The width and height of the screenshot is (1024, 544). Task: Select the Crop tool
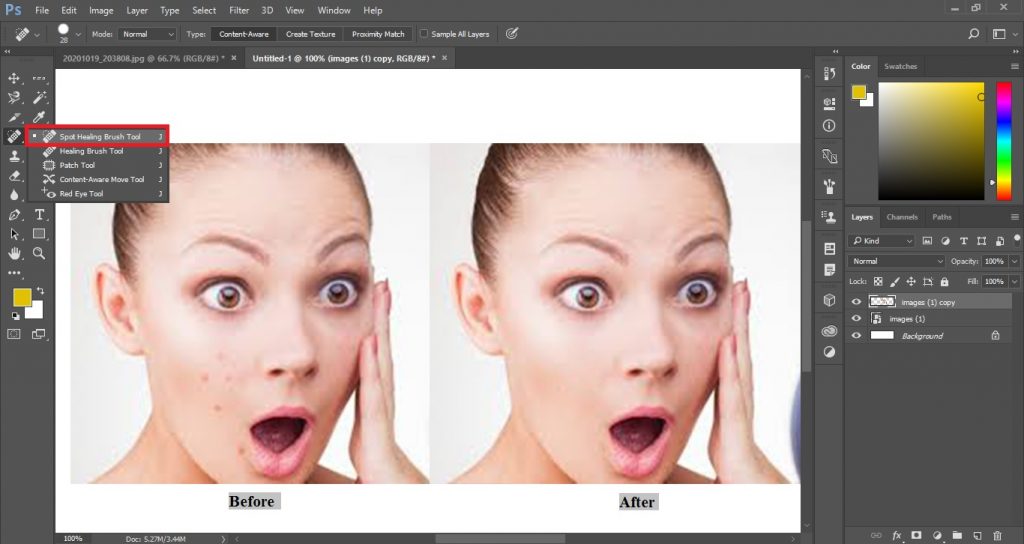click(14, 118)
